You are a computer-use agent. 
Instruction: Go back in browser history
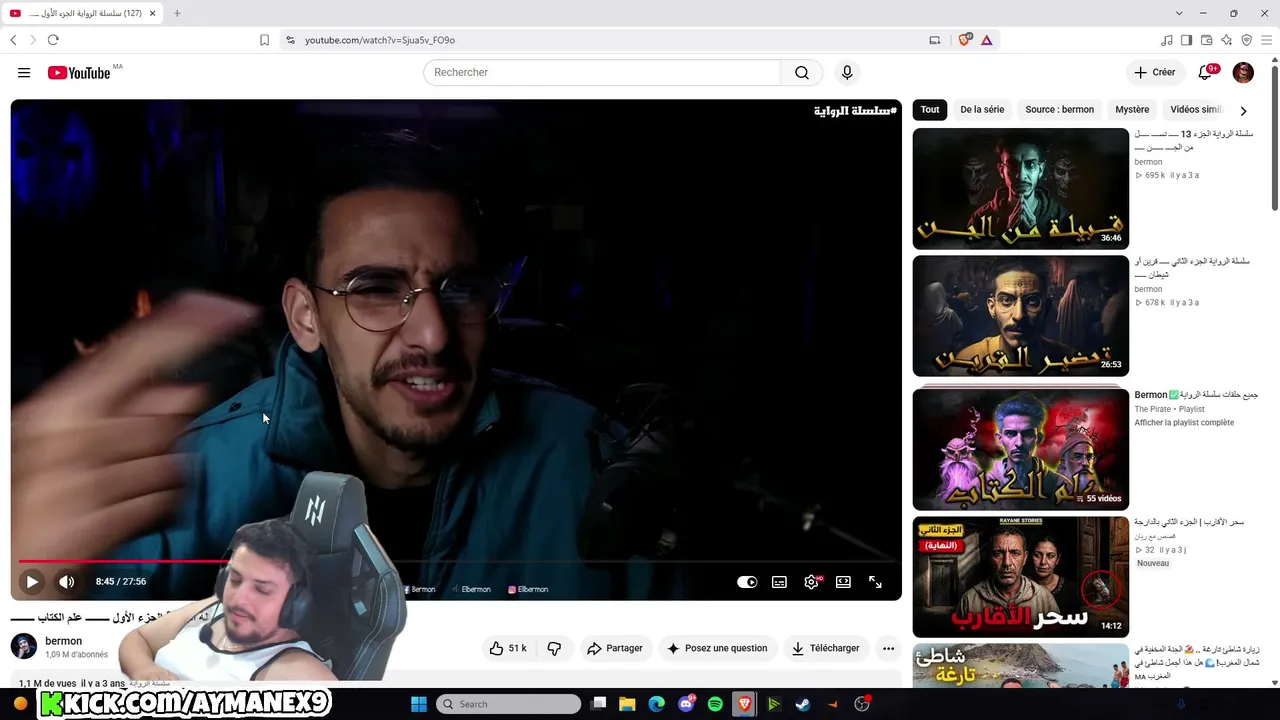[x=13, y=40]
